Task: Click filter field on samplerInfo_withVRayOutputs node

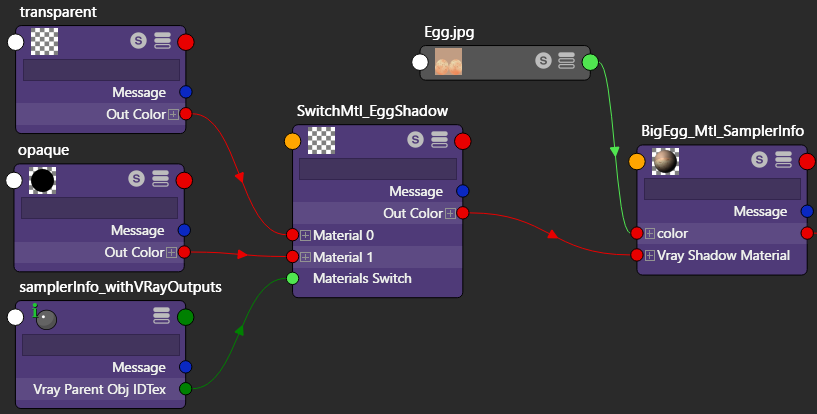Action: point(101,345)
